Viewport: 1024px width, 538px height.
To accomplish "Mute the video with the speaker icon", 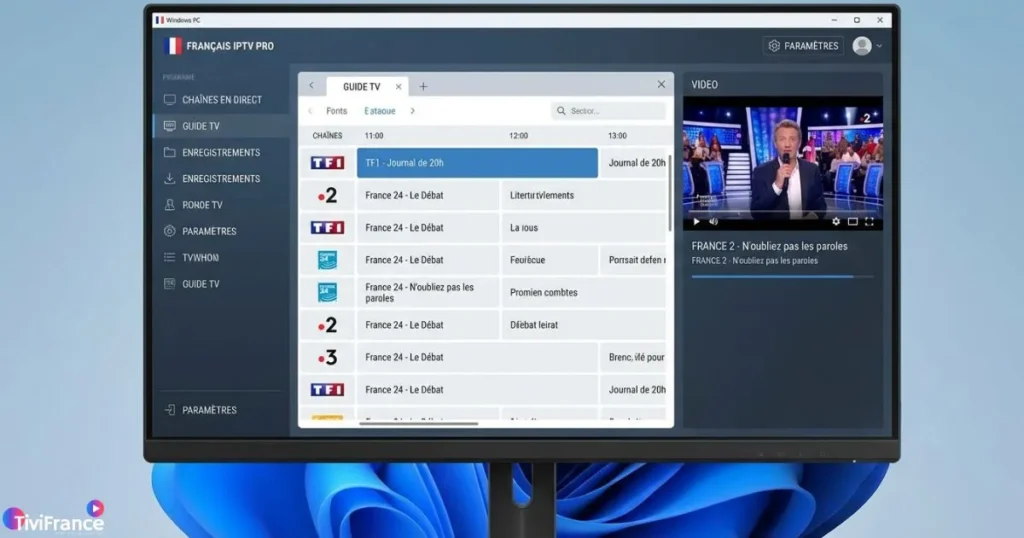I will (713, 221).
